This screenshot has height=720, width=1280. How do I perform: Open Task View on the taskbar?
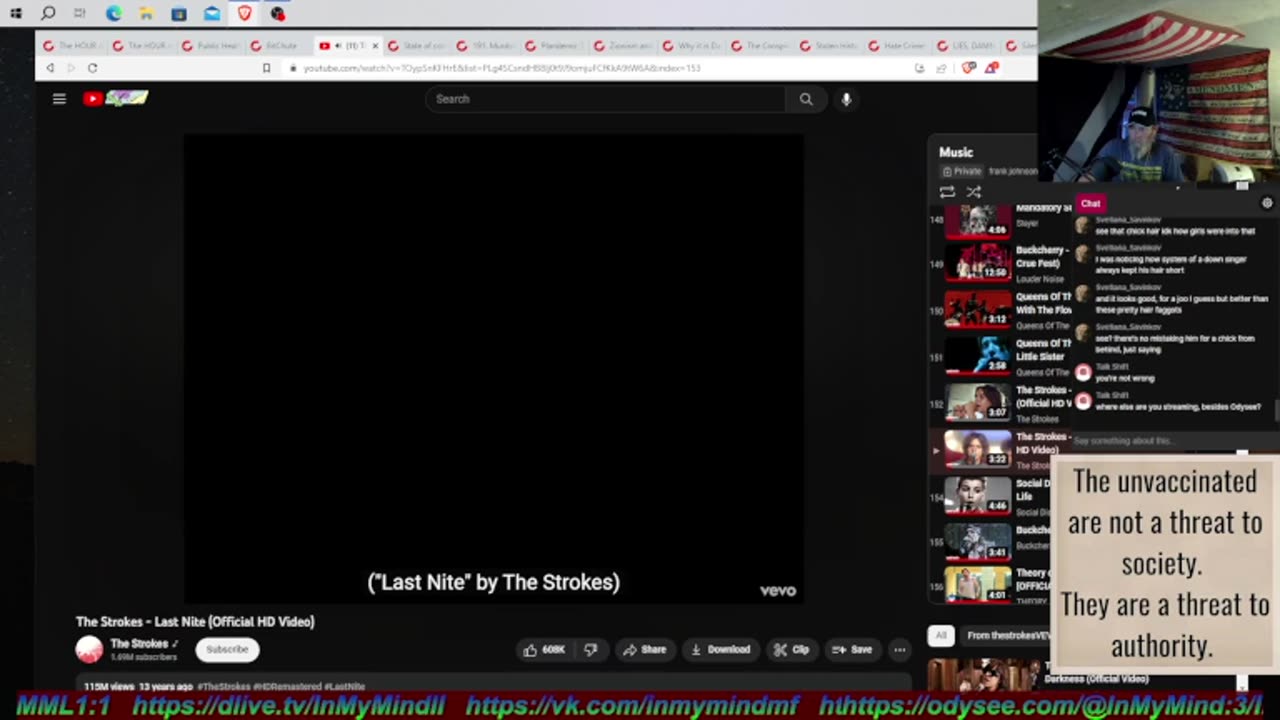(80, 14)
